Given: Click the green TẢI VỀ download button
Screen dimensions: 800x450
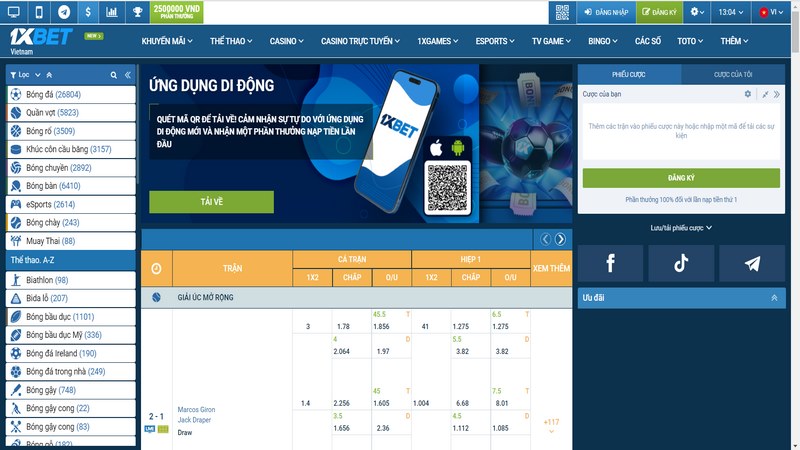Looking at the screenshot, I should 211,202.
